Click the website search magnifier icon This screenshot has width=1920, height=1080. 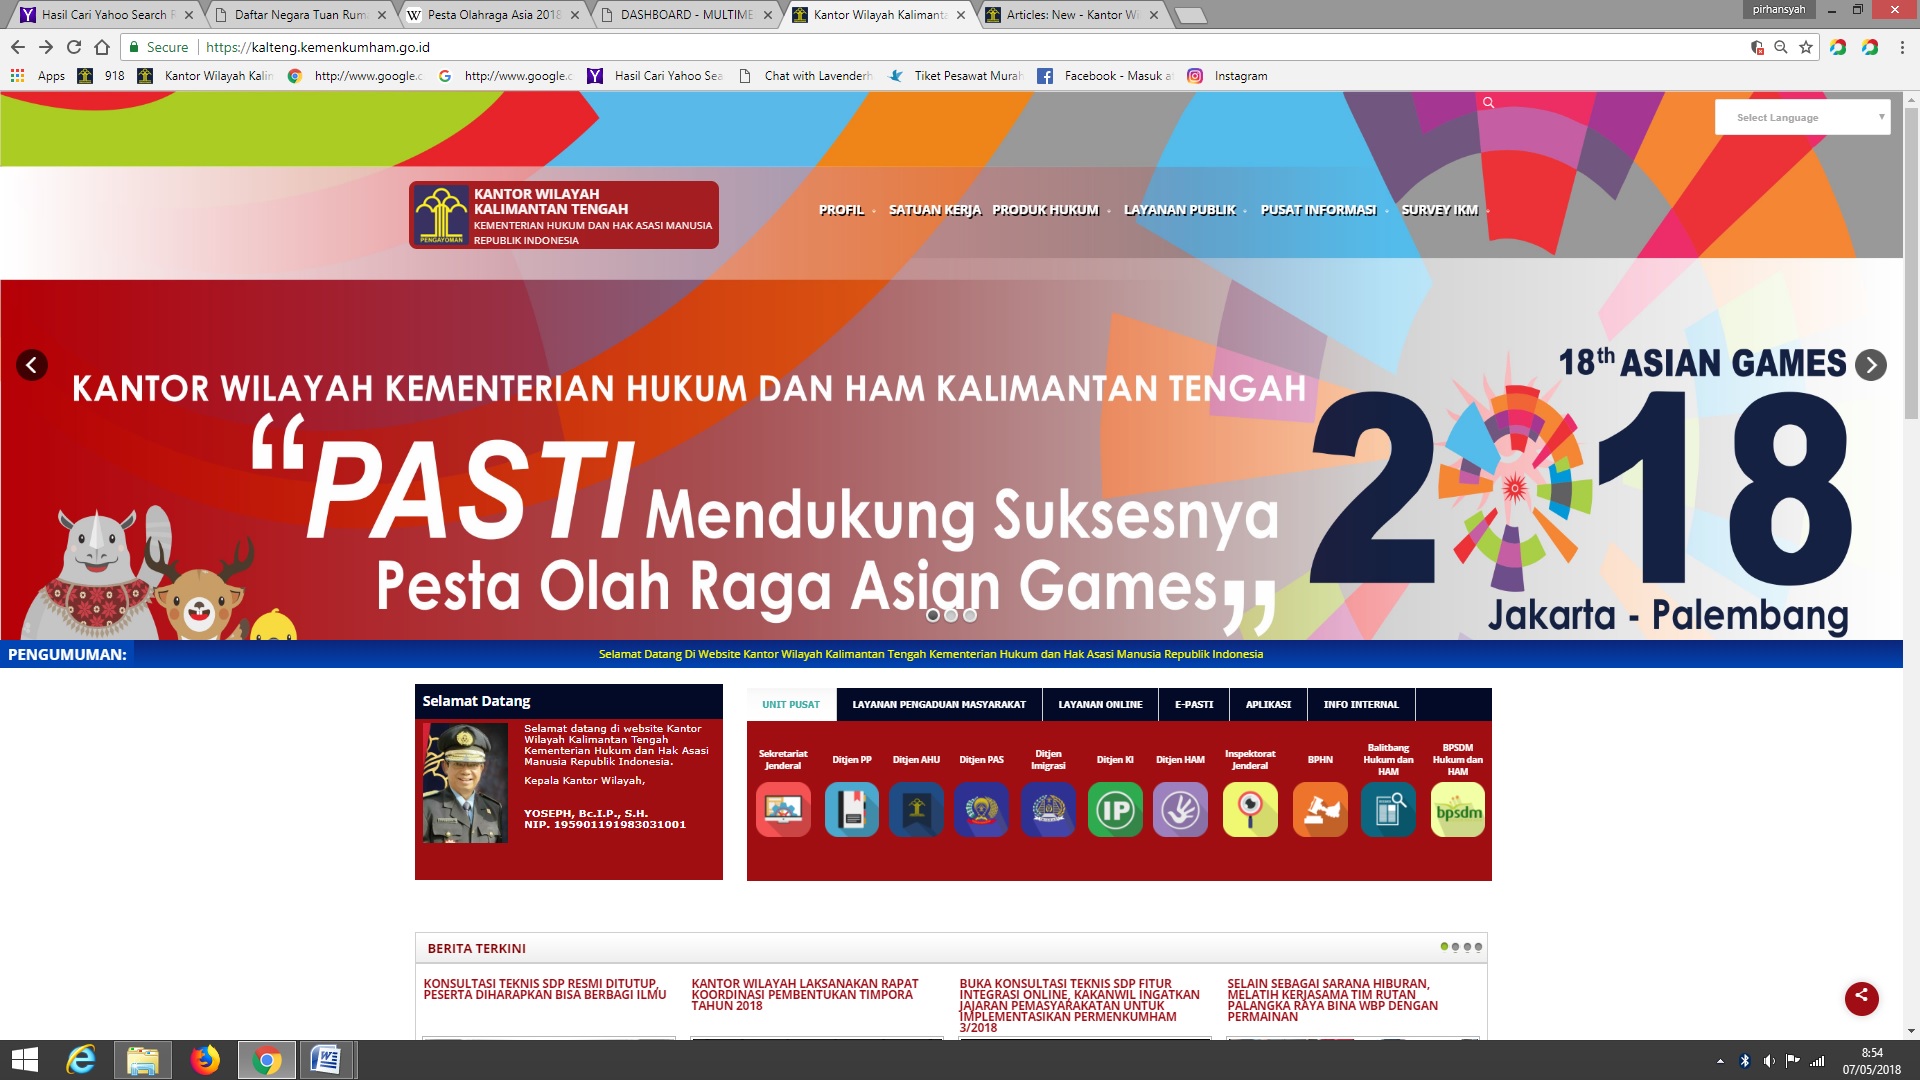coord(1488,103)
